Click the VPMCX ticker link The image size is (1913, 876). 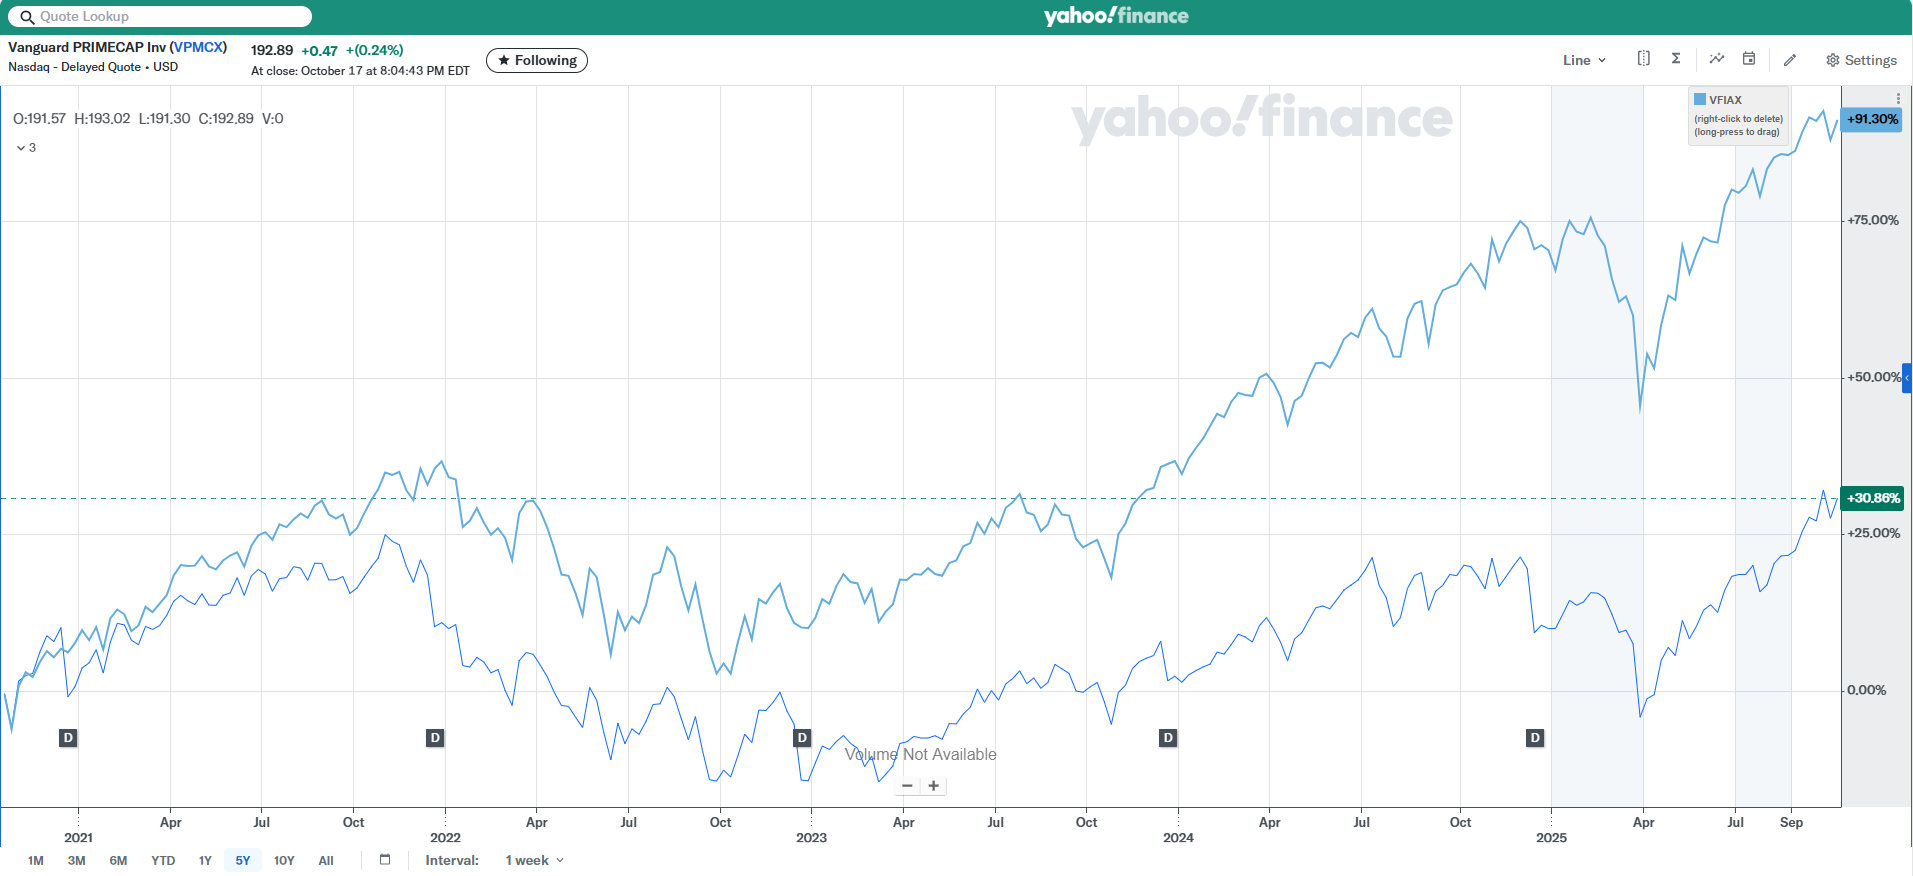[x=198, y=47]
